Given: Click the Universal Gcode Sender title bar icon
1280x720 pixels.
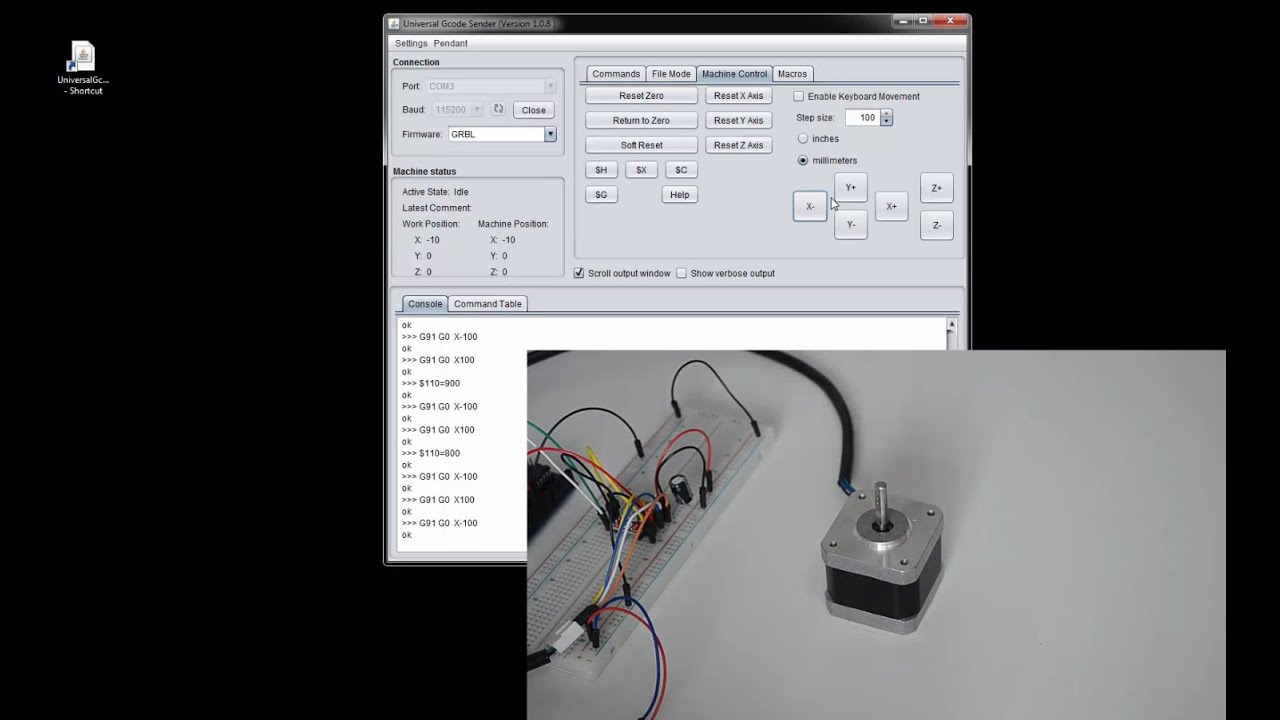Looking at the screenshot, I should 394,23.
